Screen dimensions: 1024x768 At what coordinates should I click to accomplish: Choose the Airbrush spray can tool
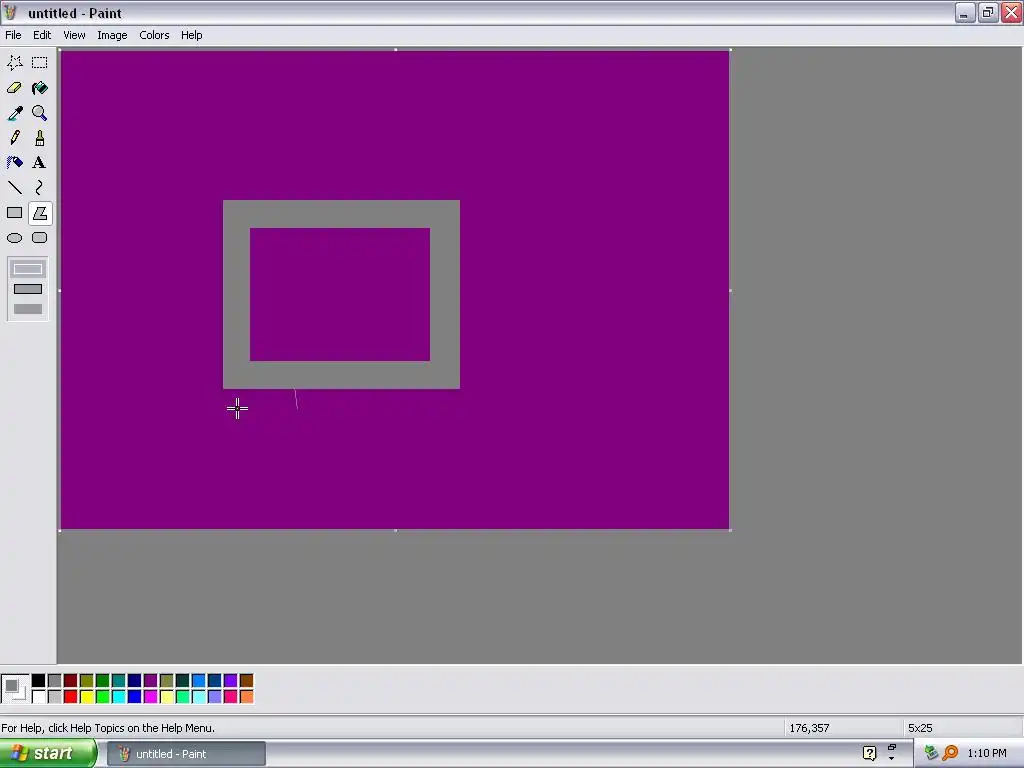(x=14, y=163)
